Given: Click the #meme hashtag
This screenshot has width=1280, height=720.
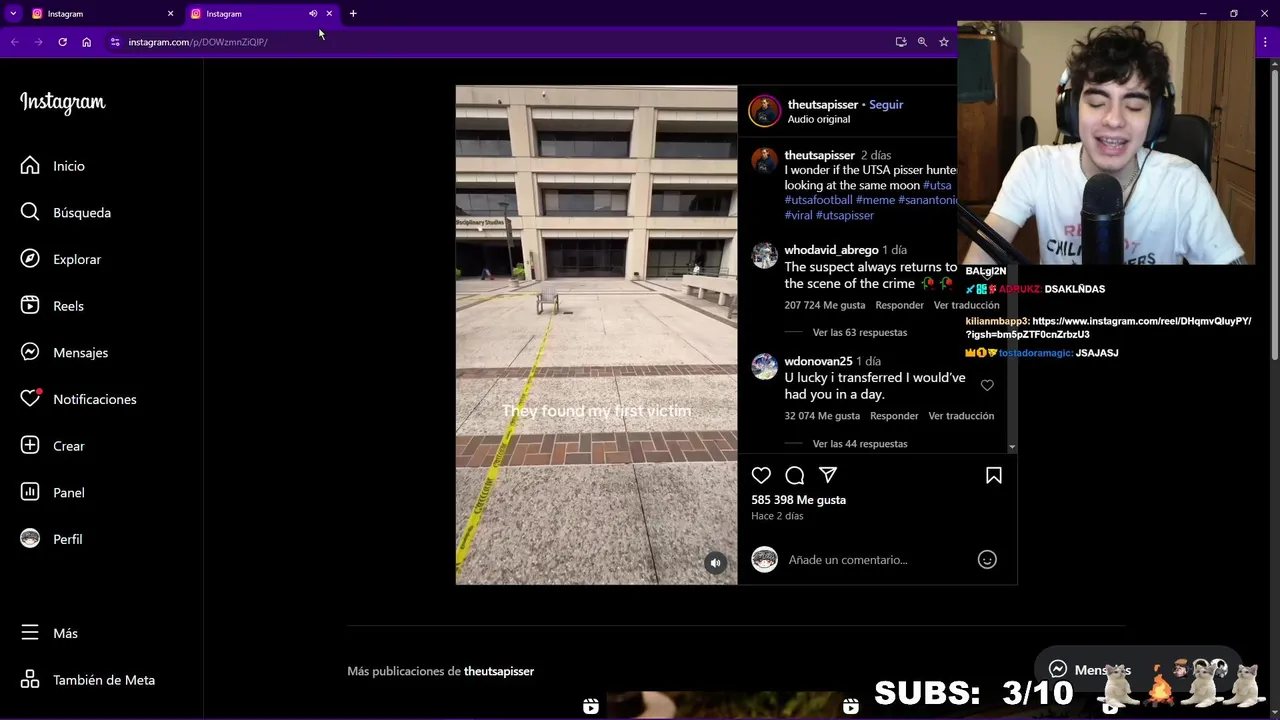Looking at the screenshot, I should (x=875, y=200).
